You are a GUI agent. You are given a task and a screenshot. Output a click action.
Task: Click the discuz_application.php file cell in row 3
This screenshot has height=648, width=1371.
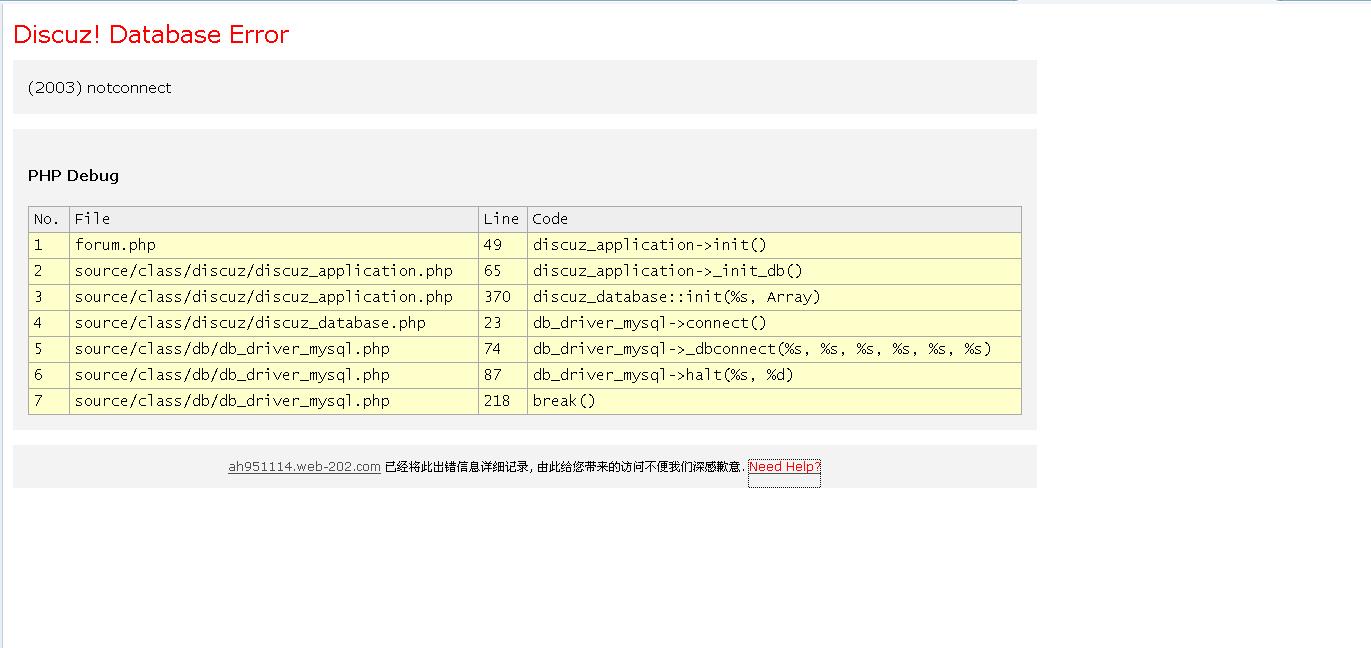pos(274,297)
